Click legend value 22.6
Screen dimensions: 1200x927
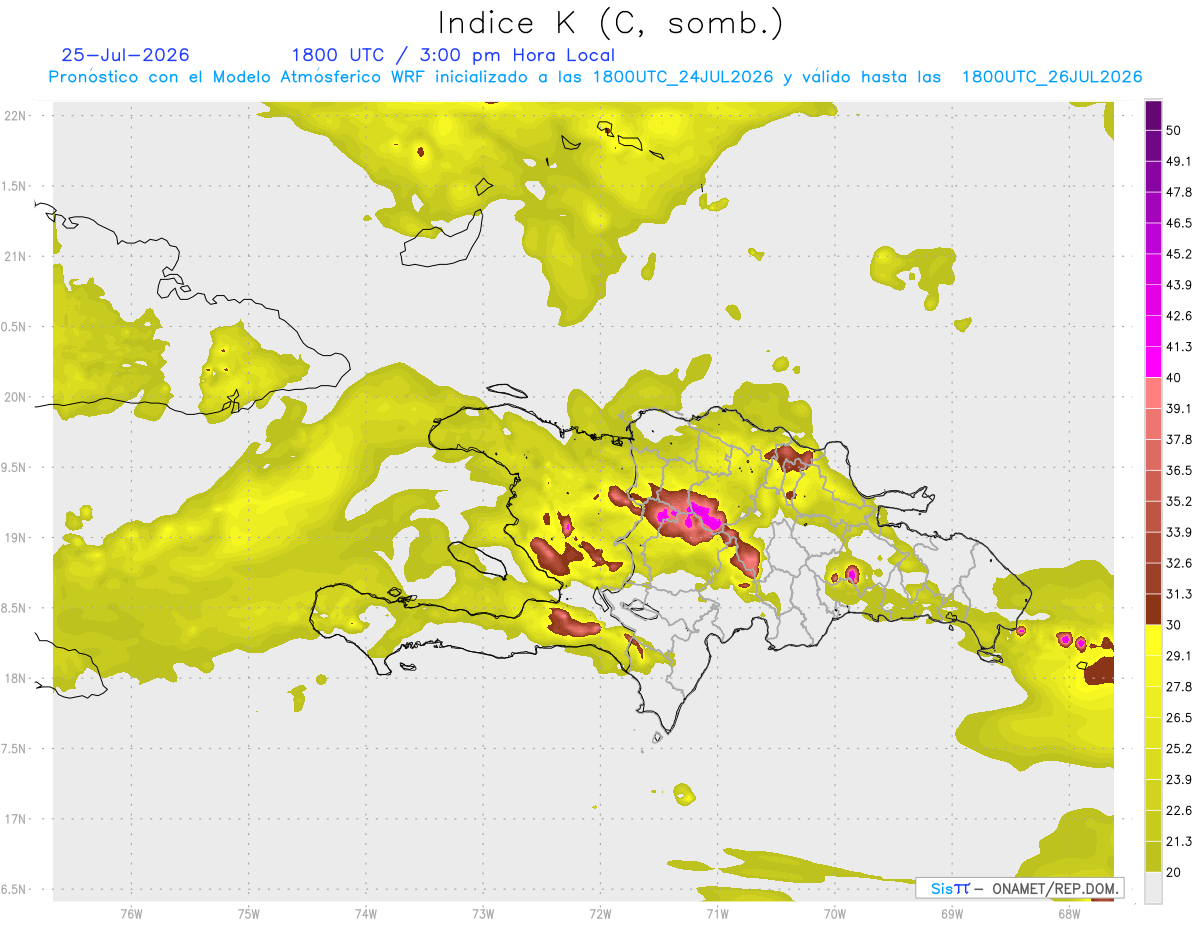click(1179, 810)
